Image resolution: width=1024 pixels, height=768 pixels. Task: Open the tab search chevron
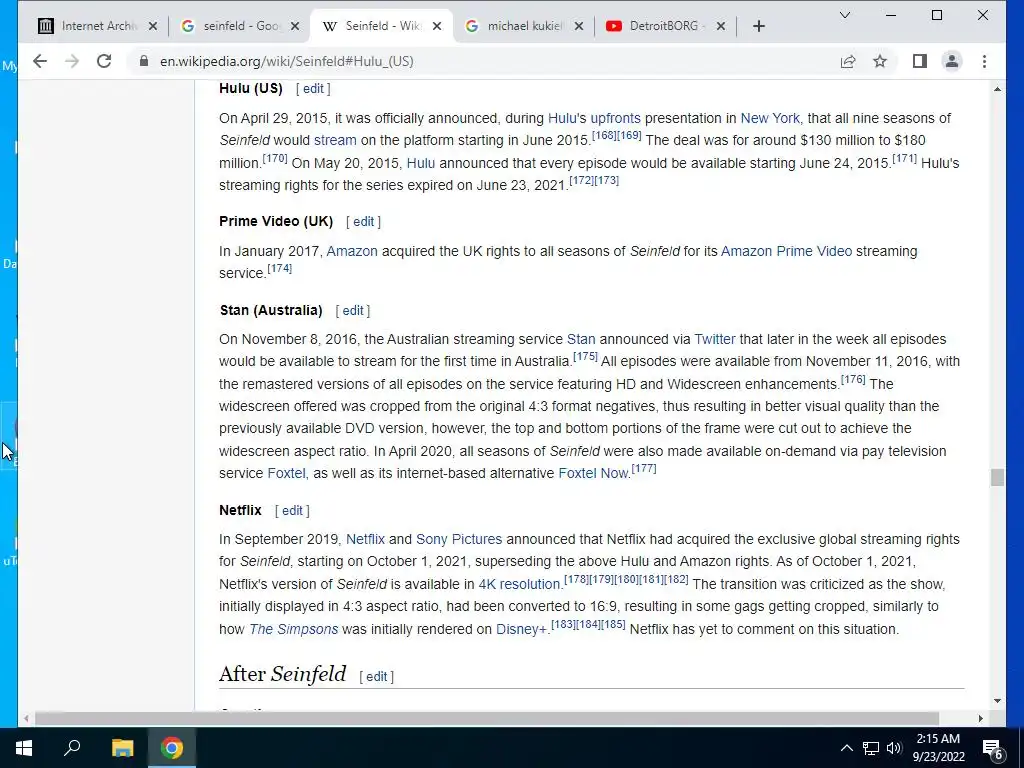click(x=844, y=15)
